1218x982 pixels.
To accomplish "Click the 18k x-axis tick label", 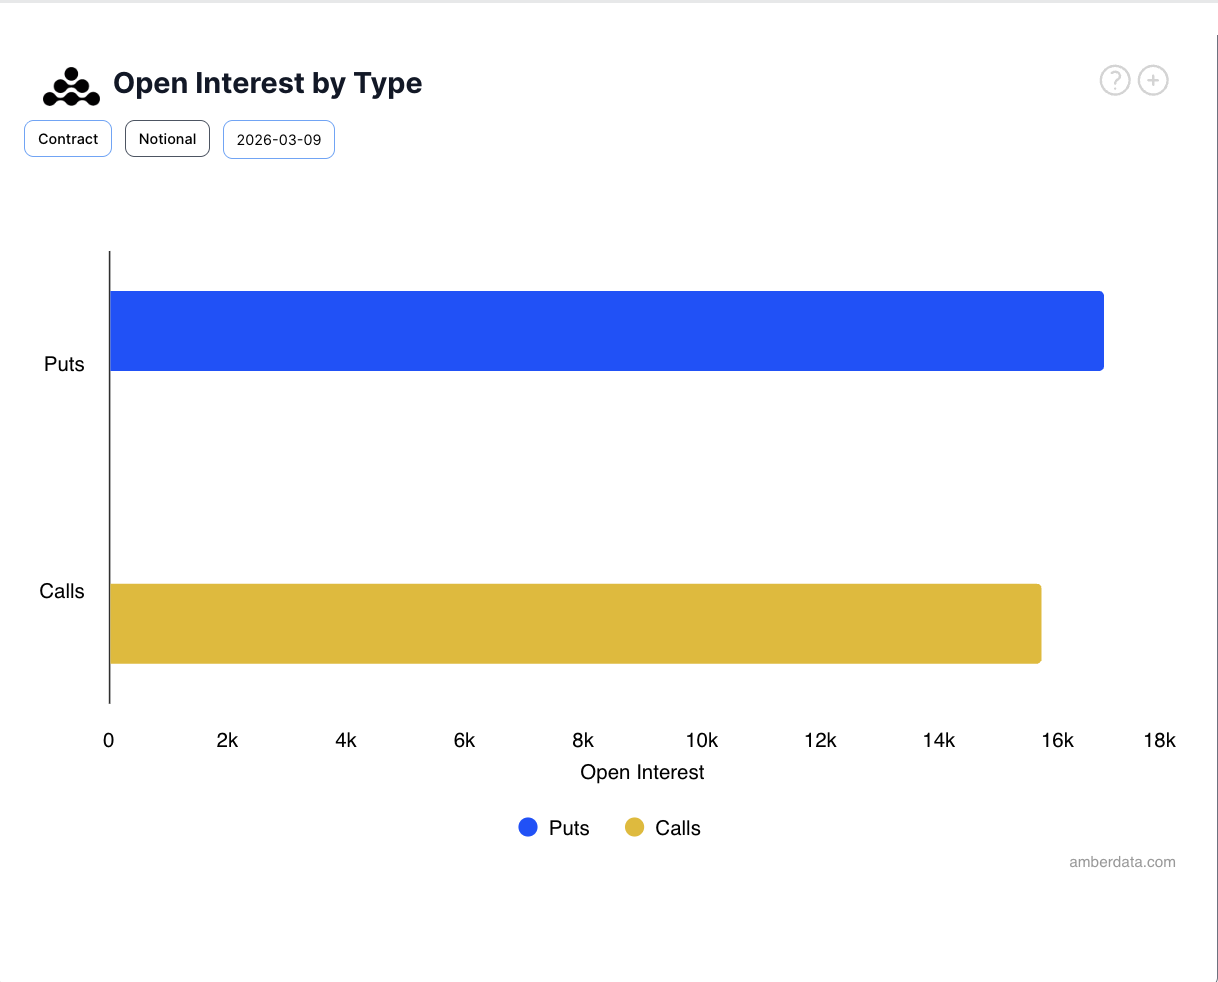I will tap(1159, 740).
